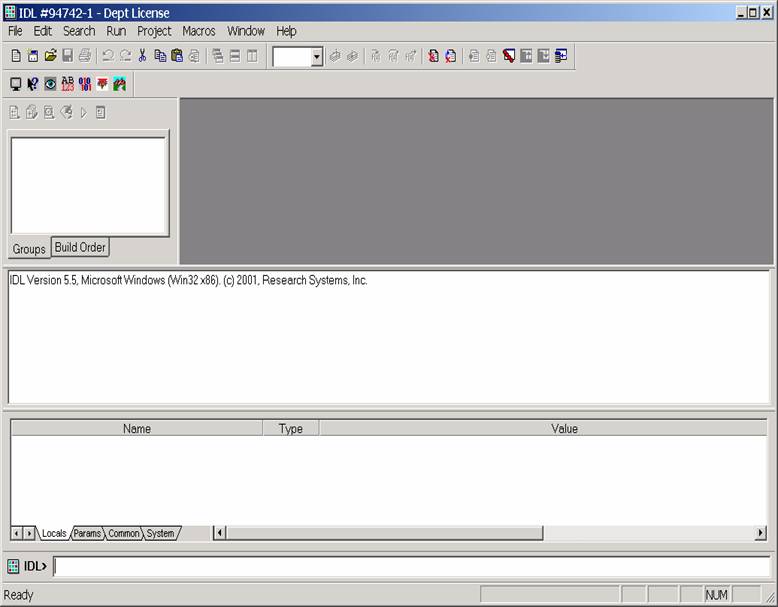Click the Cascade windows icon
Screen dimensions: 778x607
[217, 56]
